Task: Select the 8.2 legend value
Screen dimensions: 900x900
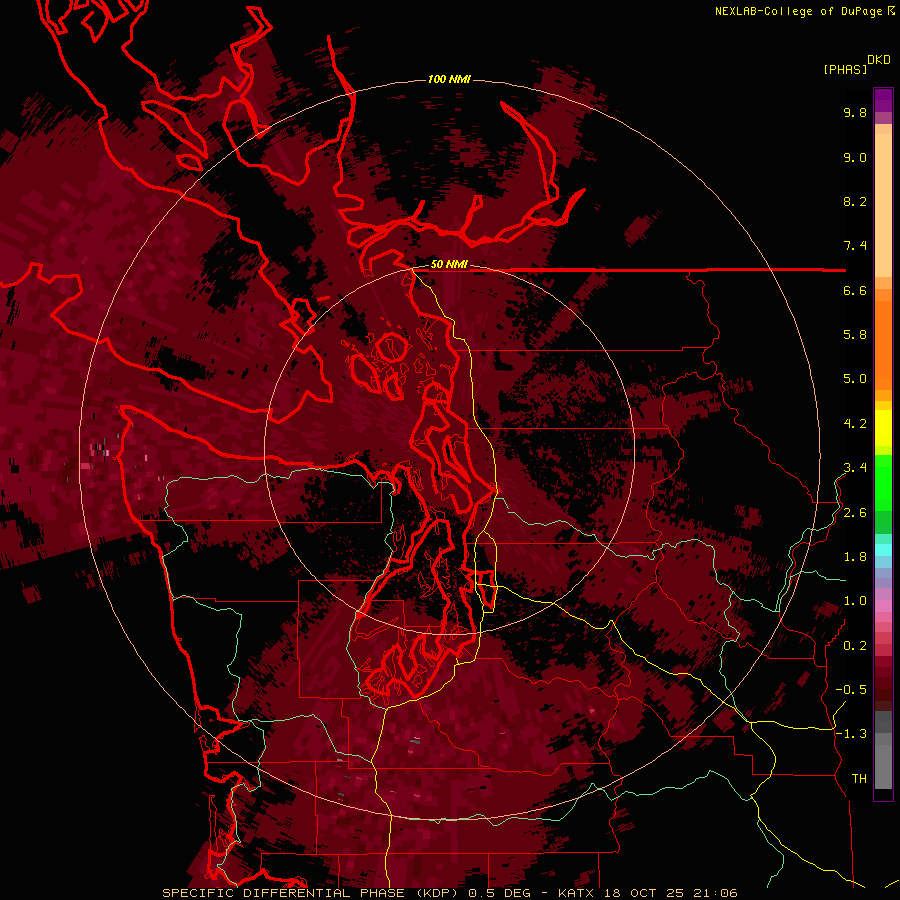Action: point(855,201)
